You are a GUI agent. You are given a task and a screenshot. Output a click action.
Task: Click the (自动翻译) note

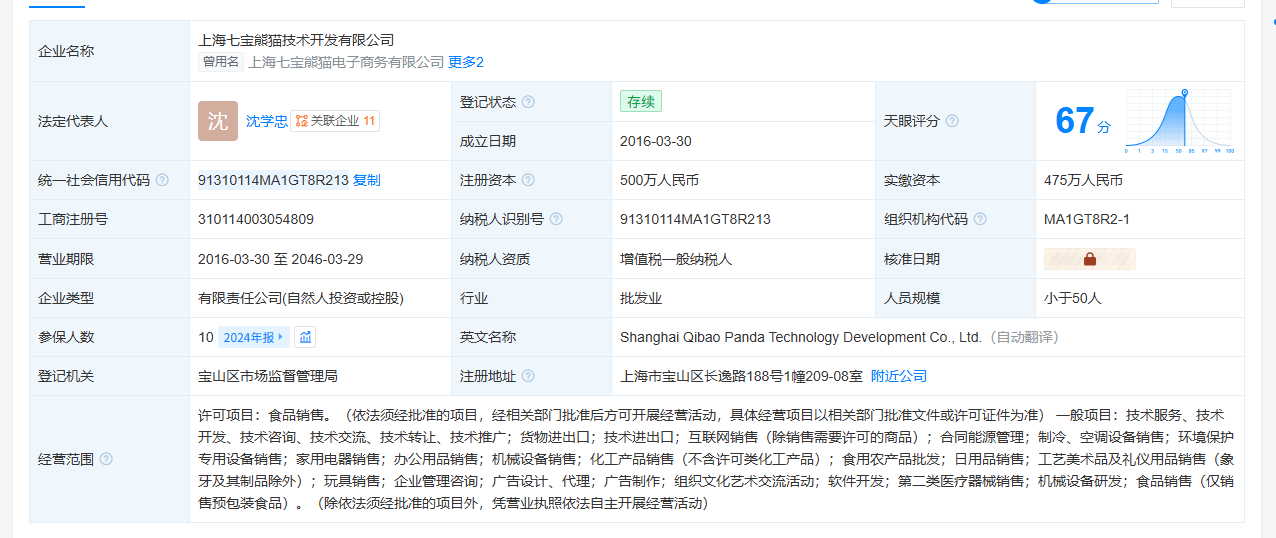(x=1023, y=337)
